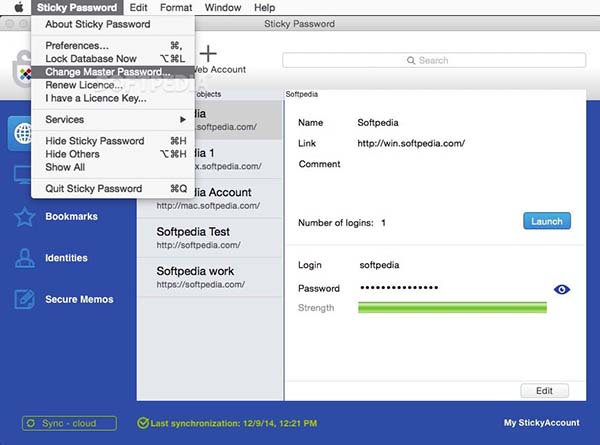Image resolution: width=600 pixels, height=445 pixels.
Task: Click Last synchronization status text
Action: 233,423
